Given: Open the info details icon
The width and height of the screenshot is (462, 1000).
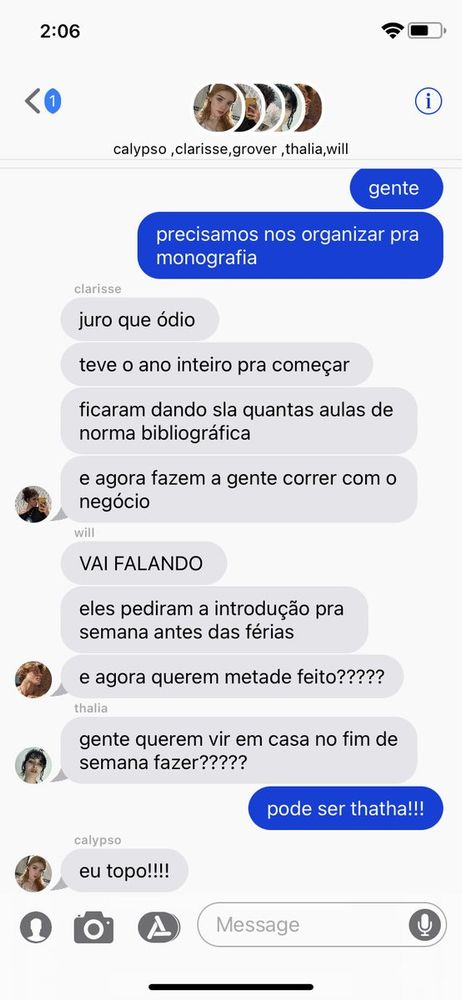Looking at the screenshot, I should coord(428,101).
